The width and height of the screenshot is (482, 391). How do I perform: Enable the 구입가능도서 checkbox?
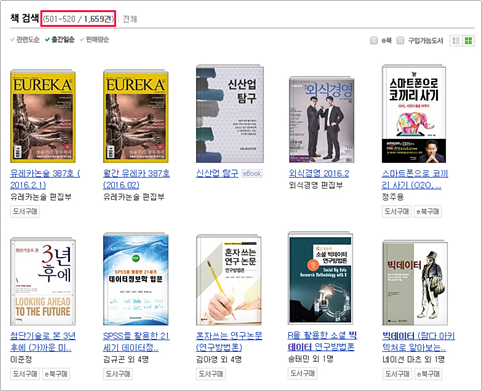coord(401,41)
